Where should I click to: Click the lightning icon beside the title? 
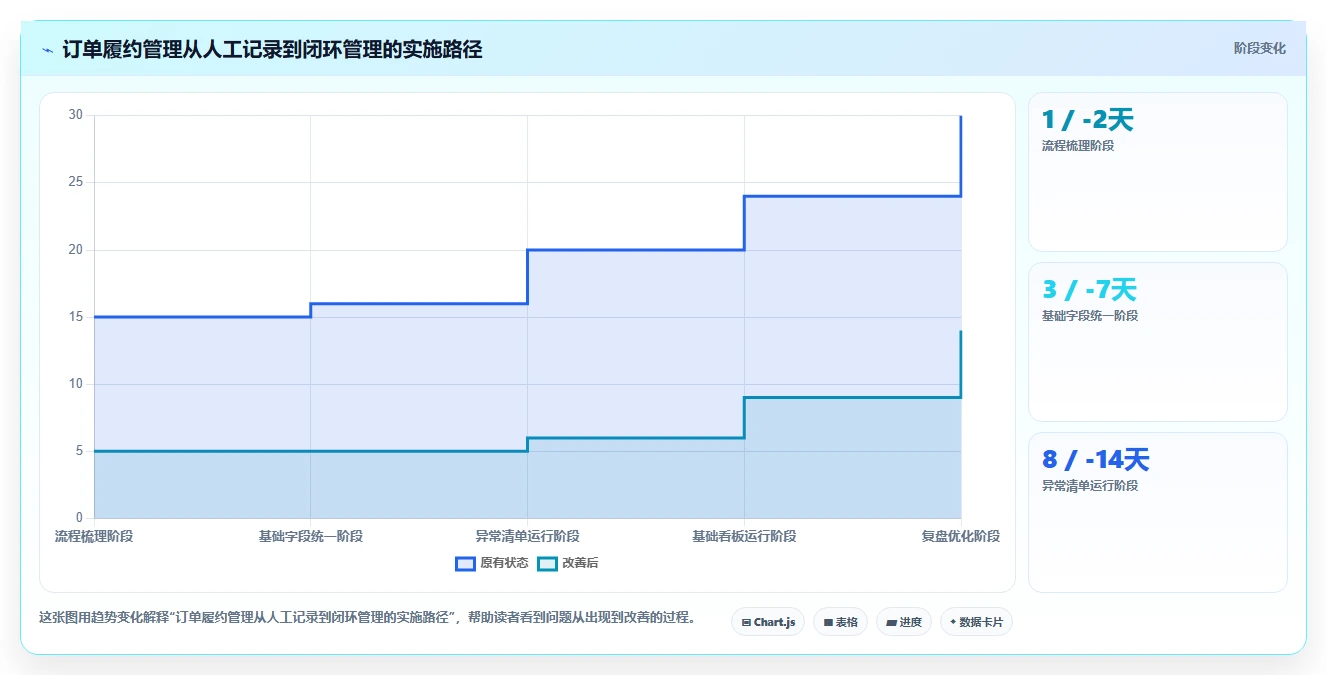coord(47,50)
